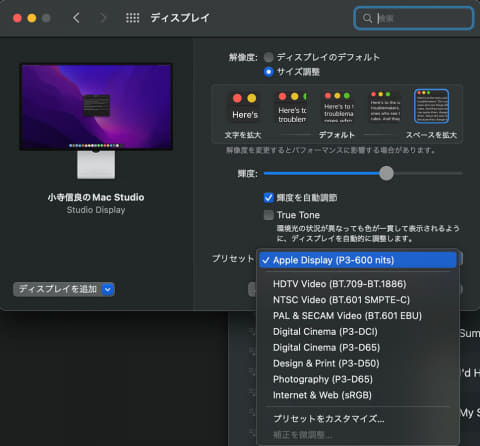This screenshot has width=480, height=446.
Task: Choose プリセットをカスタマイズ… menu entry
Action: 358,419
